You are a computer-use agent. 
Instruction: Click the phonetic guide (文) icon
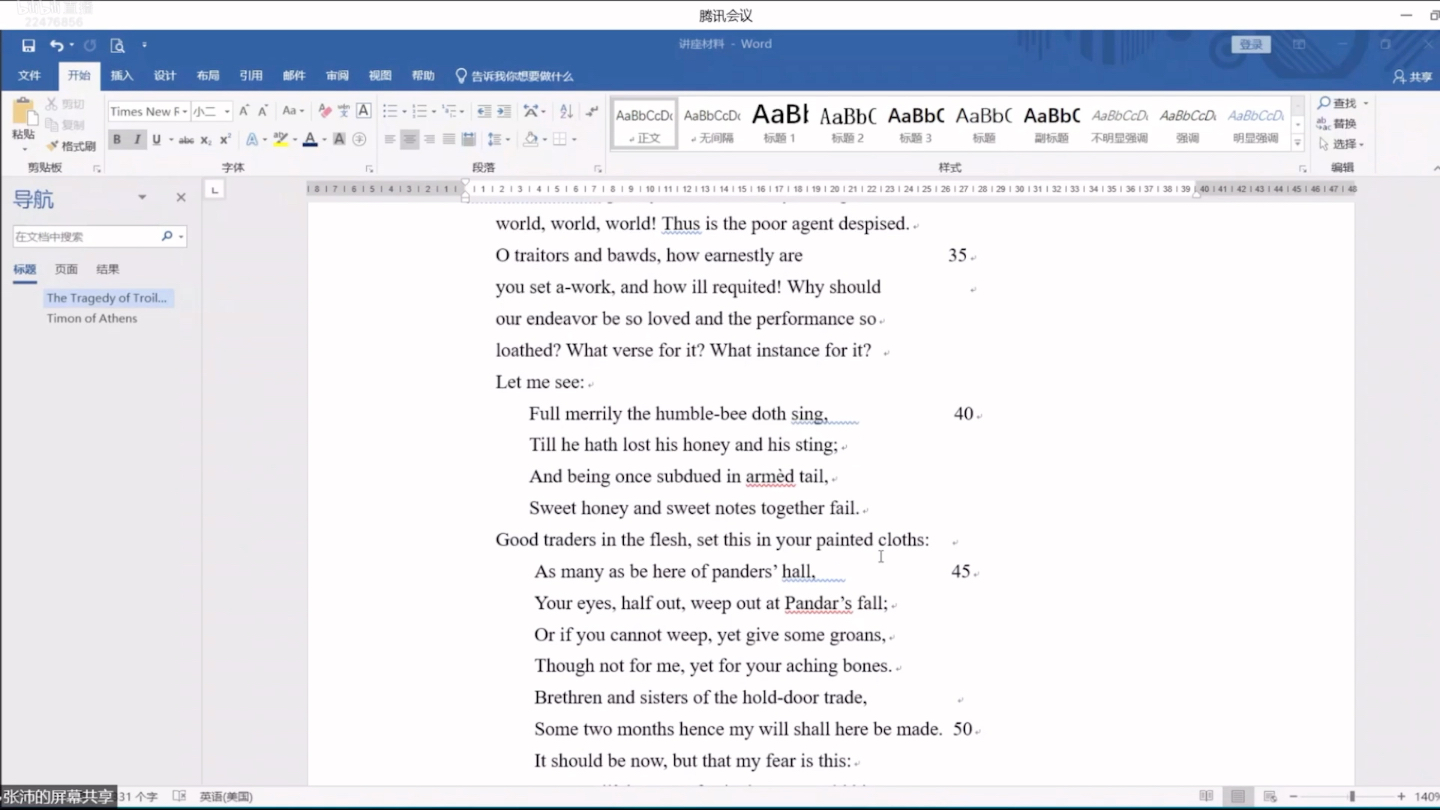click(344, 111)
